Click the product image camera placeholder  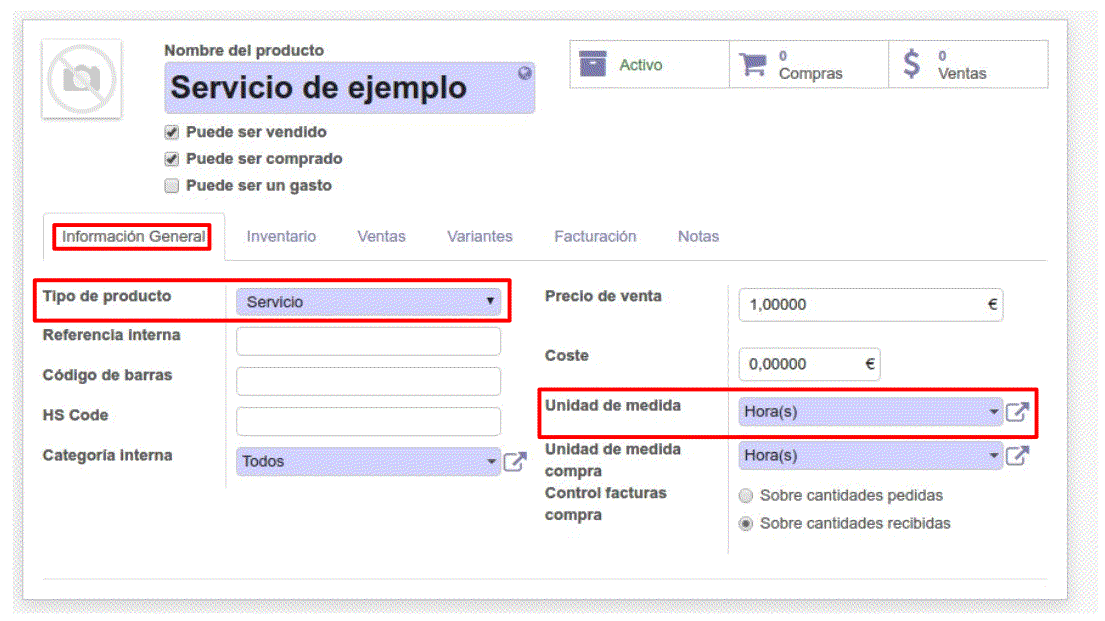click(81, 79)
